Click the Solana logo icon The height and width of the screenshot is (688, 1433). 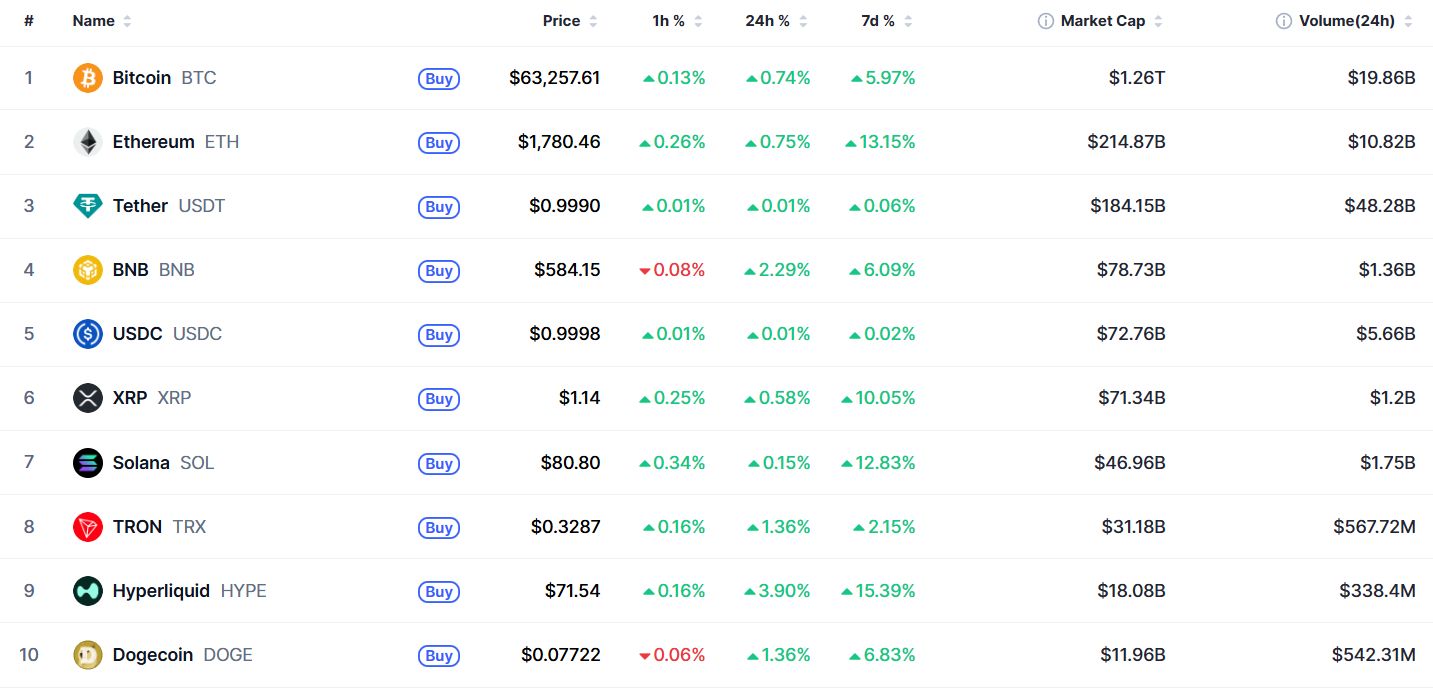88,462
